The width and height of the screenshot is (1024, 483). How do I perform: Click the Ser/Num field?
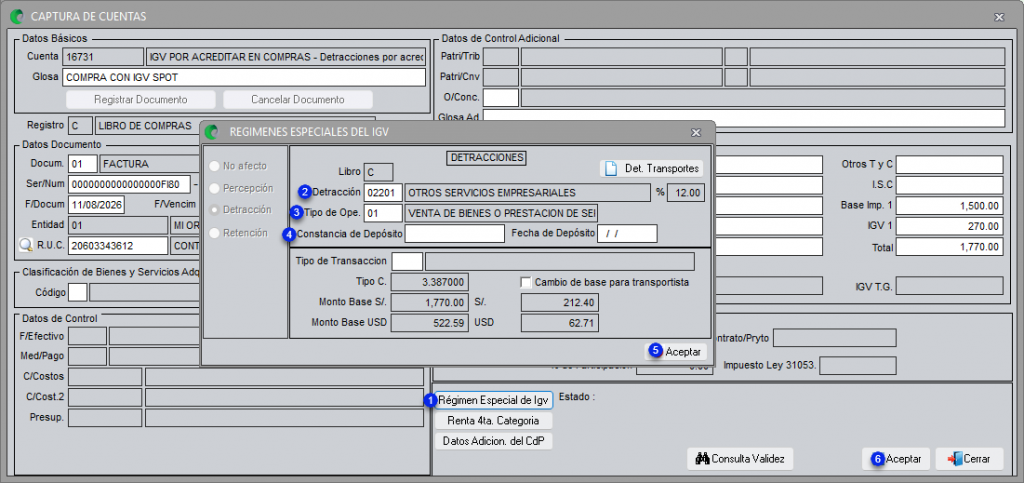pos(129,184)
